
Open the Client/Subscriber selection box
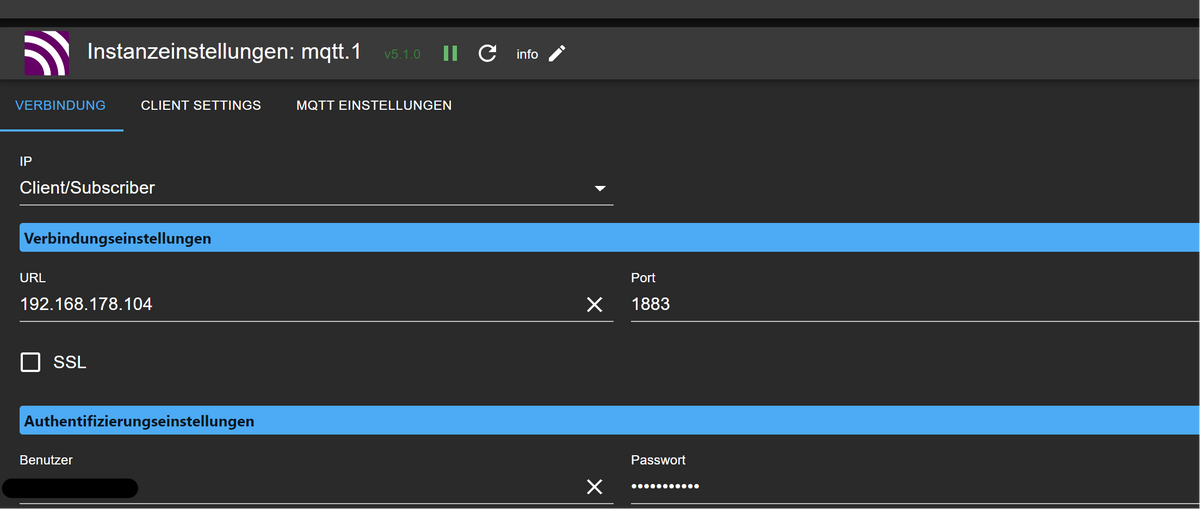click(x=300, y=188)
